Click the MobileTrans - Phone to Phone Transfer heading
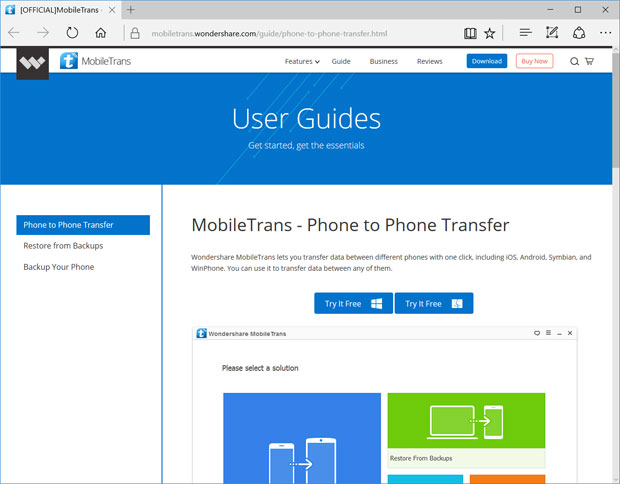Screen dimensions: 620x484 350,225
